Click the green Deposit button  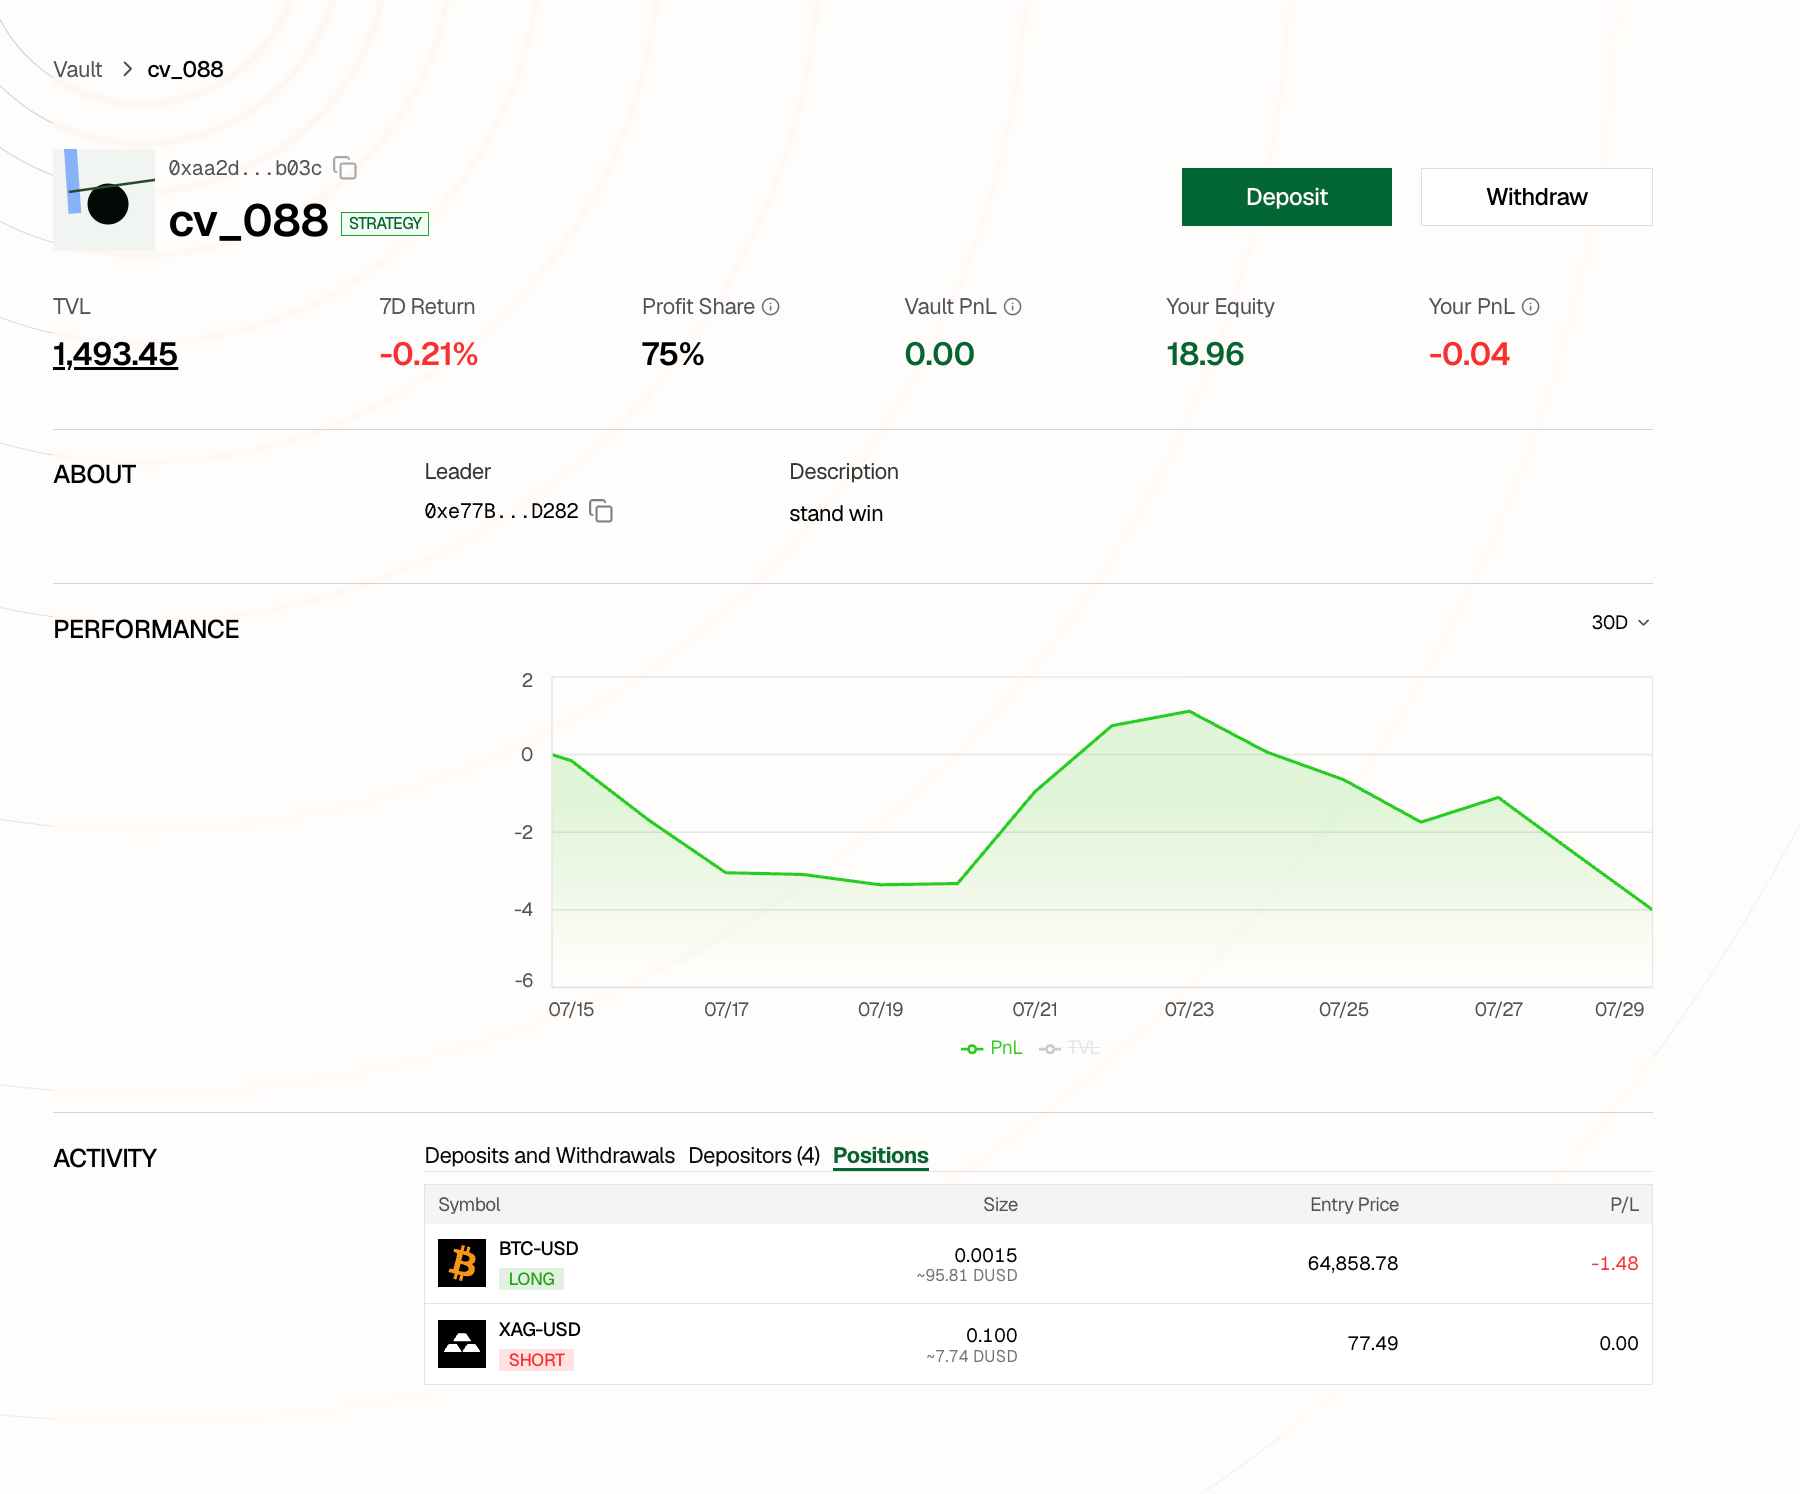click(1287, 197)
